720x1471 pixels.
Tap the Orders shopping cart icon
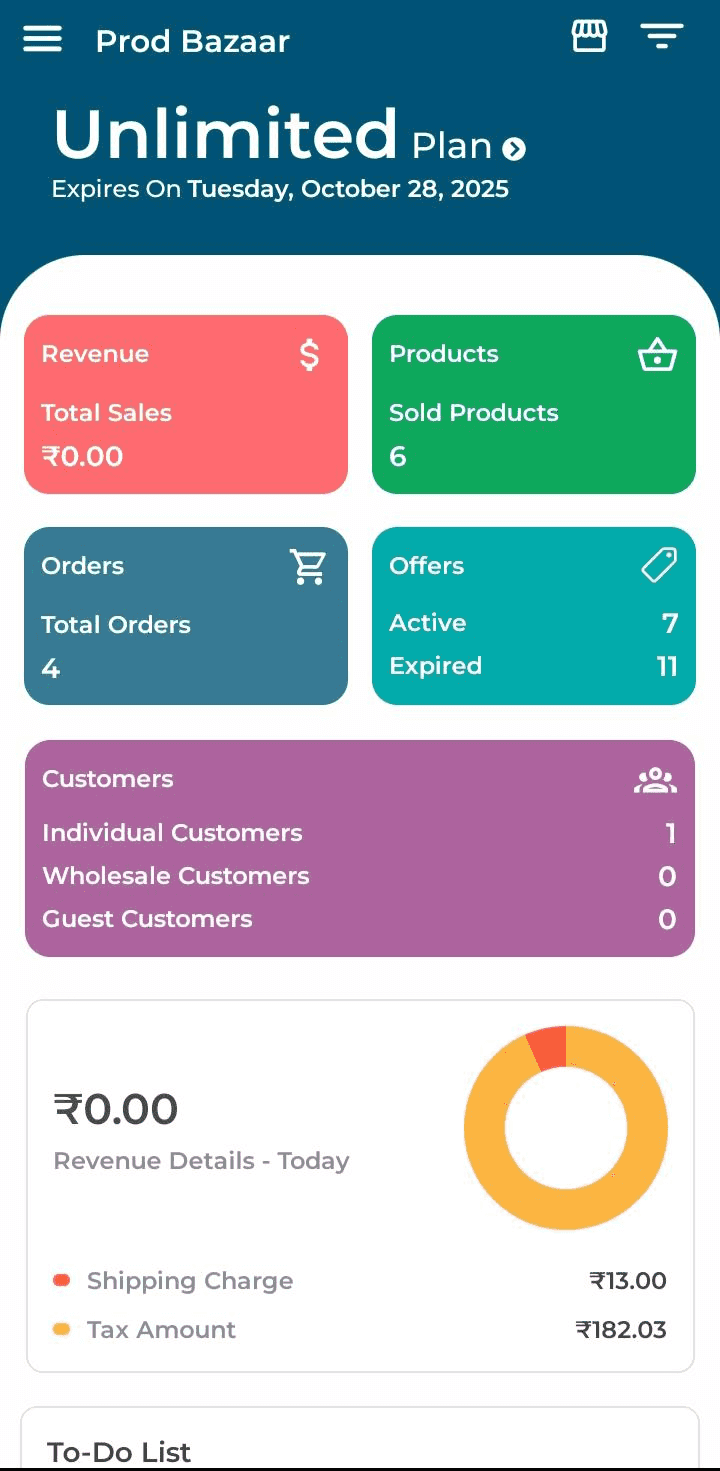(x=308, y=567)
